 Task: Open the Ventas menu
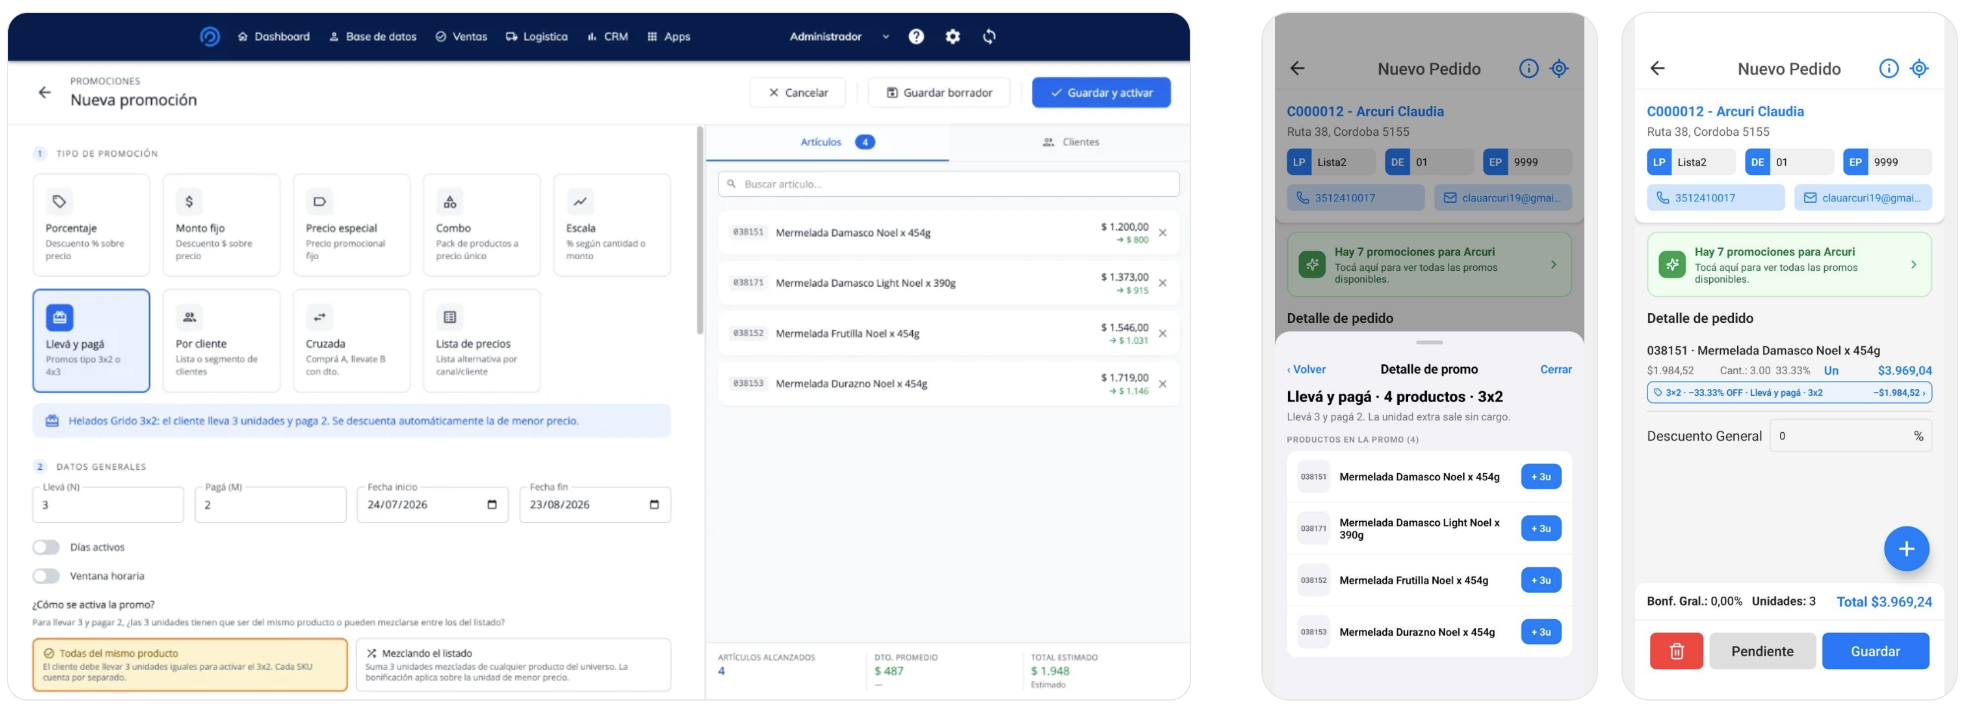(x=461, y=37)
